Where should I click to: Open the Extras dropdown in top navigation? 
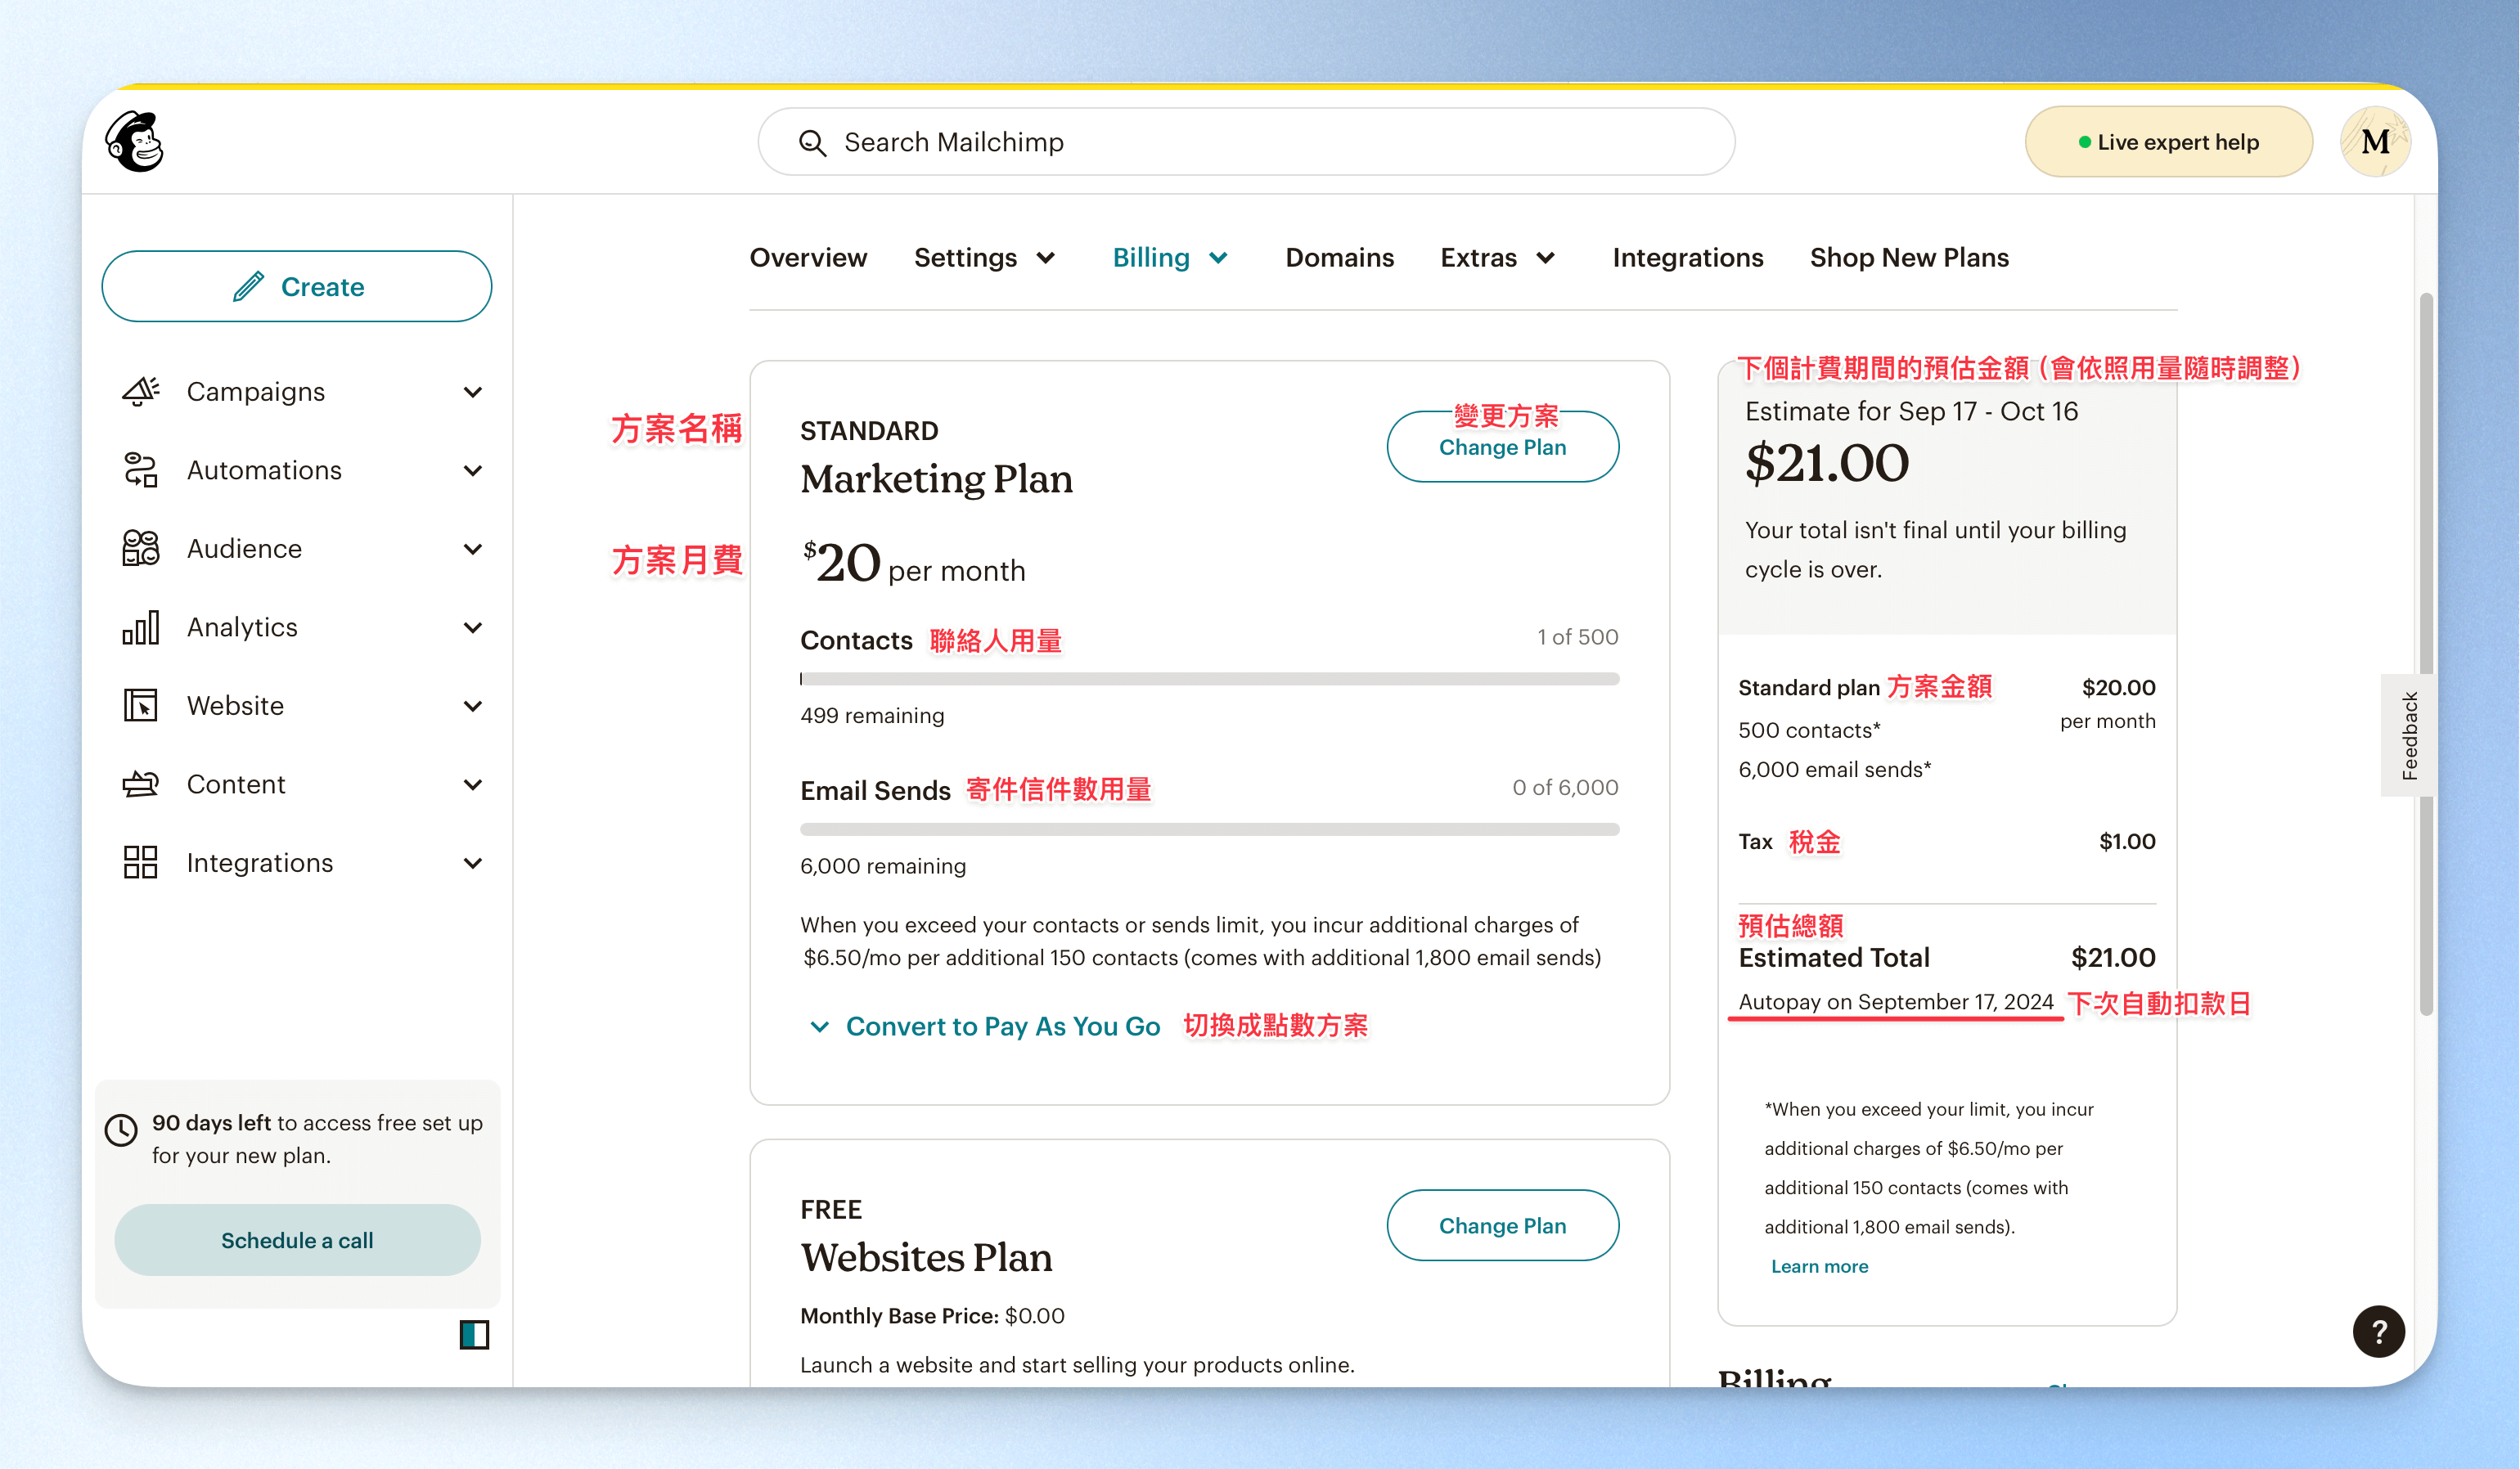(1497, 258)
